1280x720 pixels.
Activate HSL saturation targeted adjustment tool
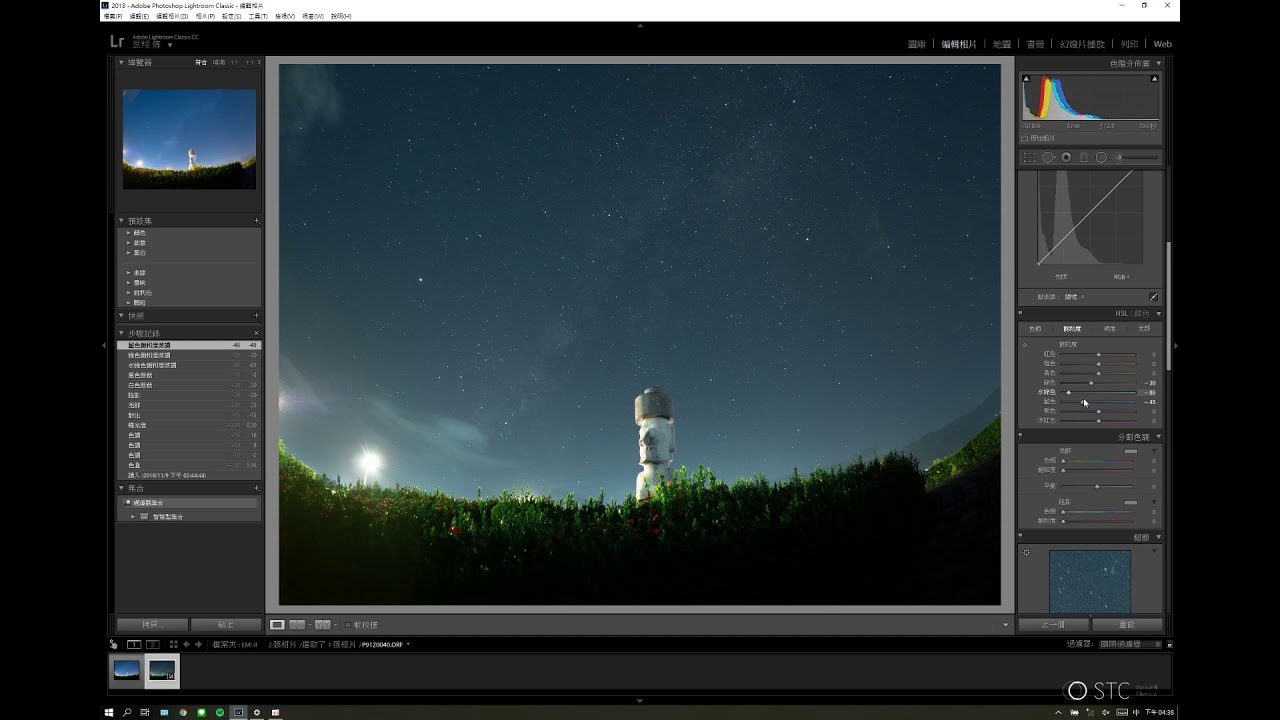(1024, 344)
